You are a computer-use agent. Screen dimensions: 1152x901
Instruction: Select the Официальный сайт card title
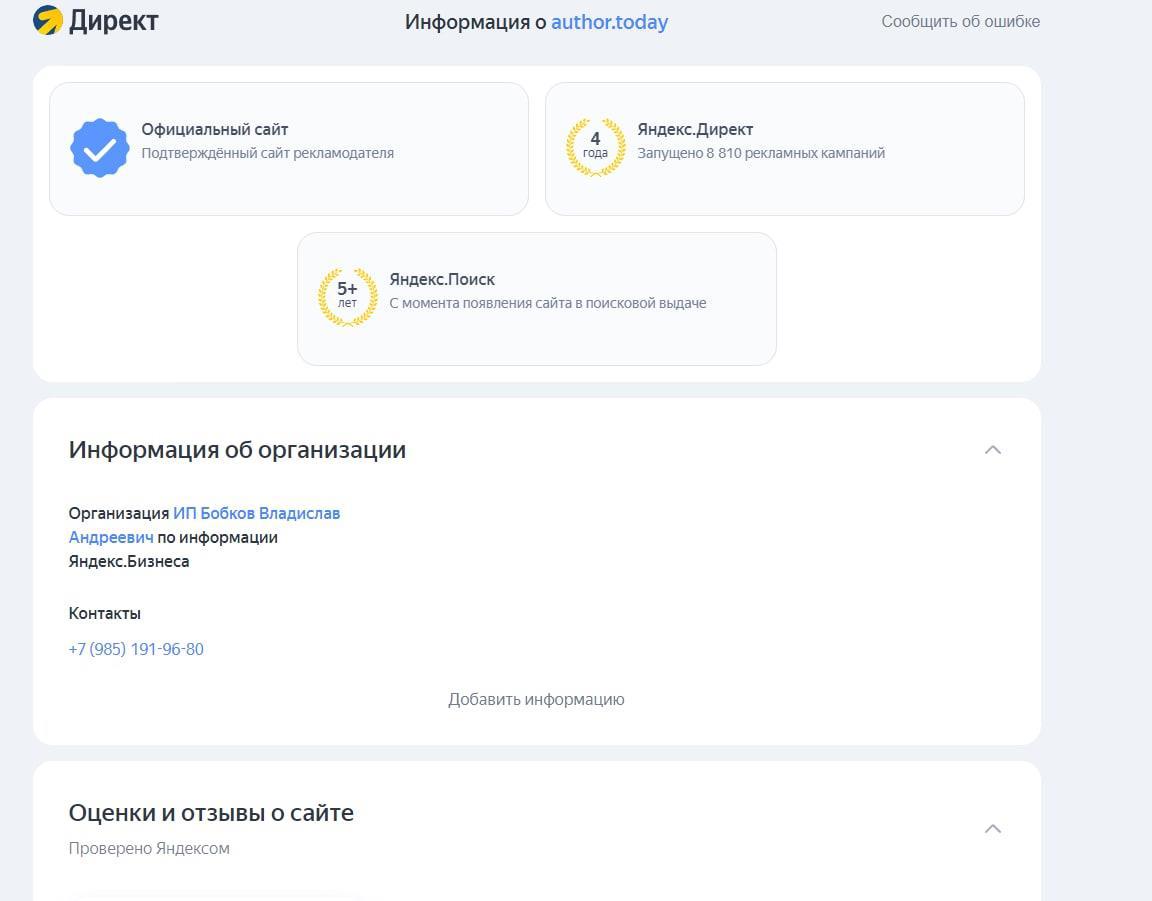[214, 129]
